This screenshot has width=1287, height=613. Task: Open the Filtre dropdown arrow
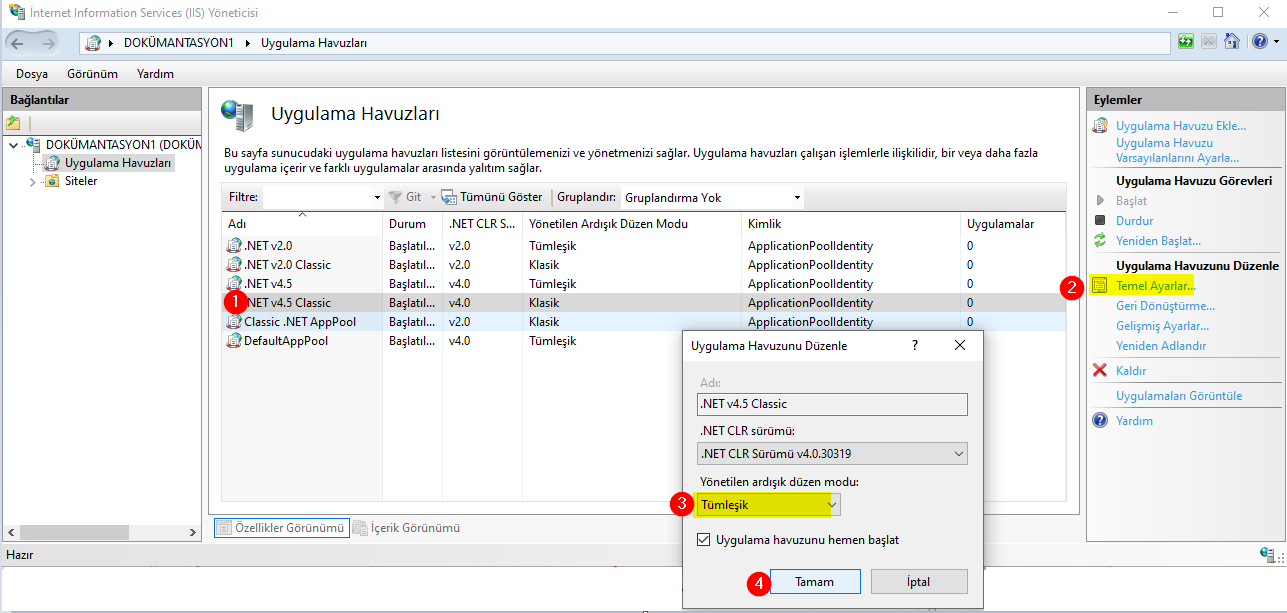tap(377, 198)
